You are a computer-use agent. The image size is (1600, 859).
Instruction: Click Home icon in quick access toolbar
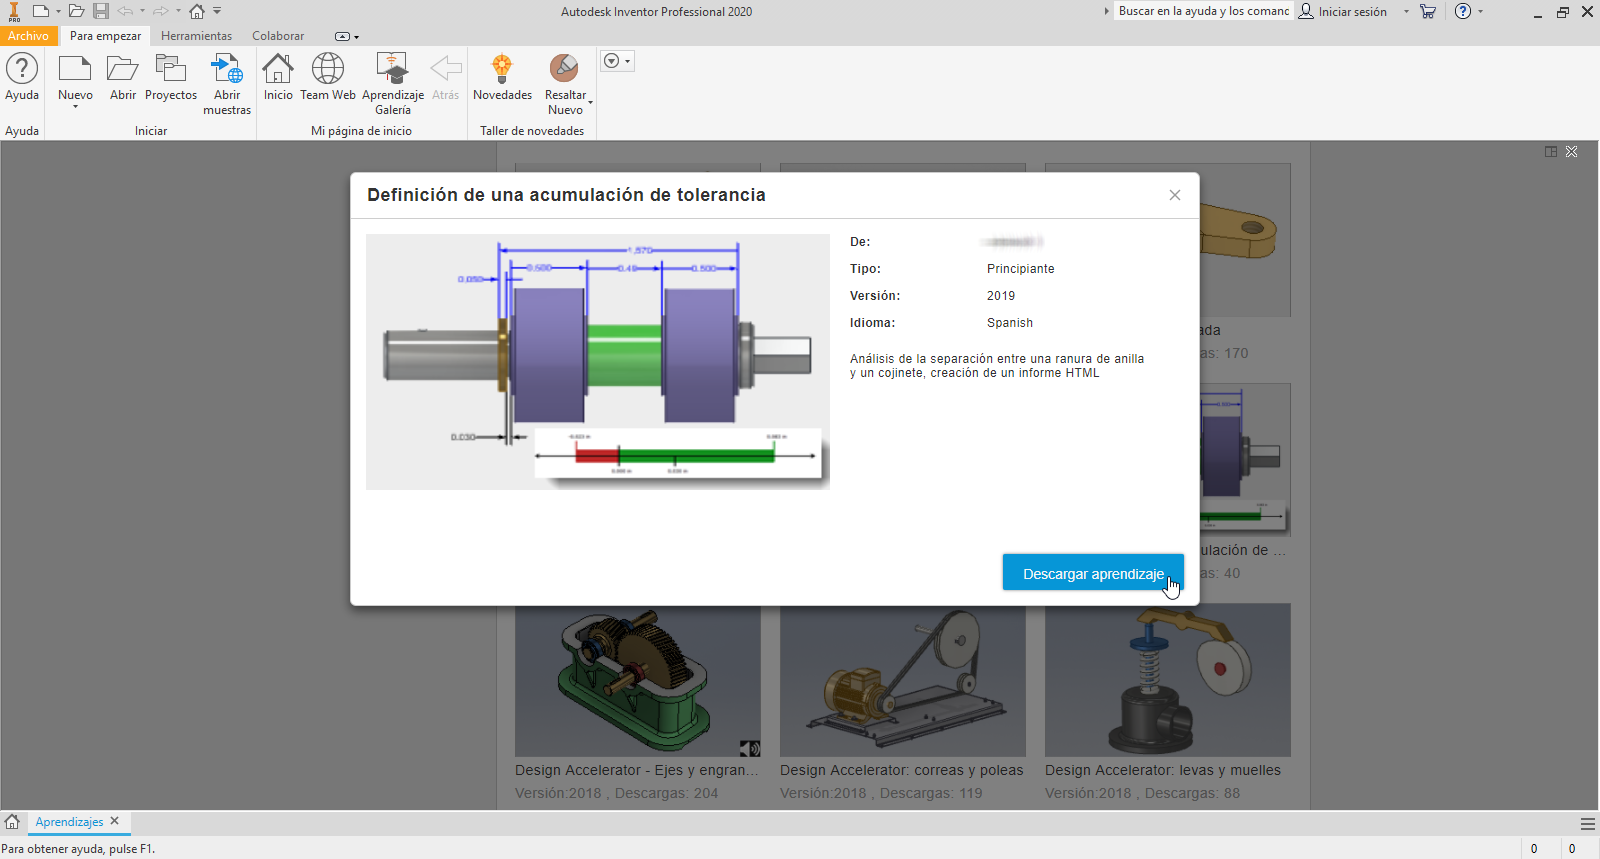point(197,12)
